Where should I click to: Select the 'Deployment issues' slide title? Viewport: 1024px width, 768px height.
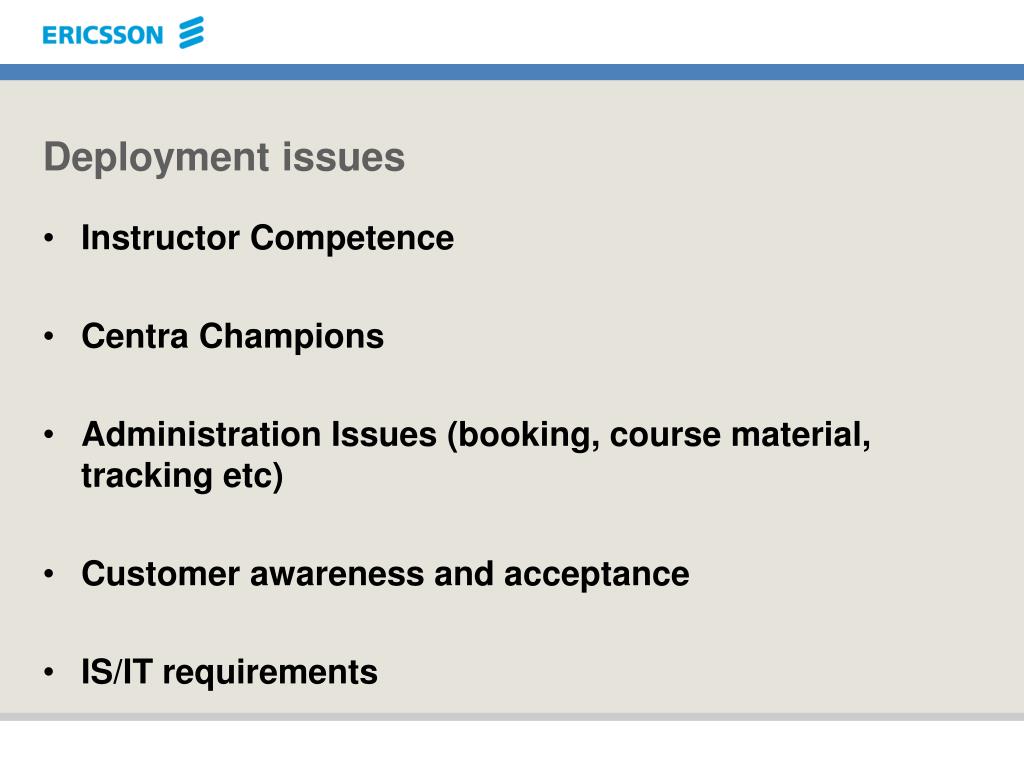click(x=224, y=158)
